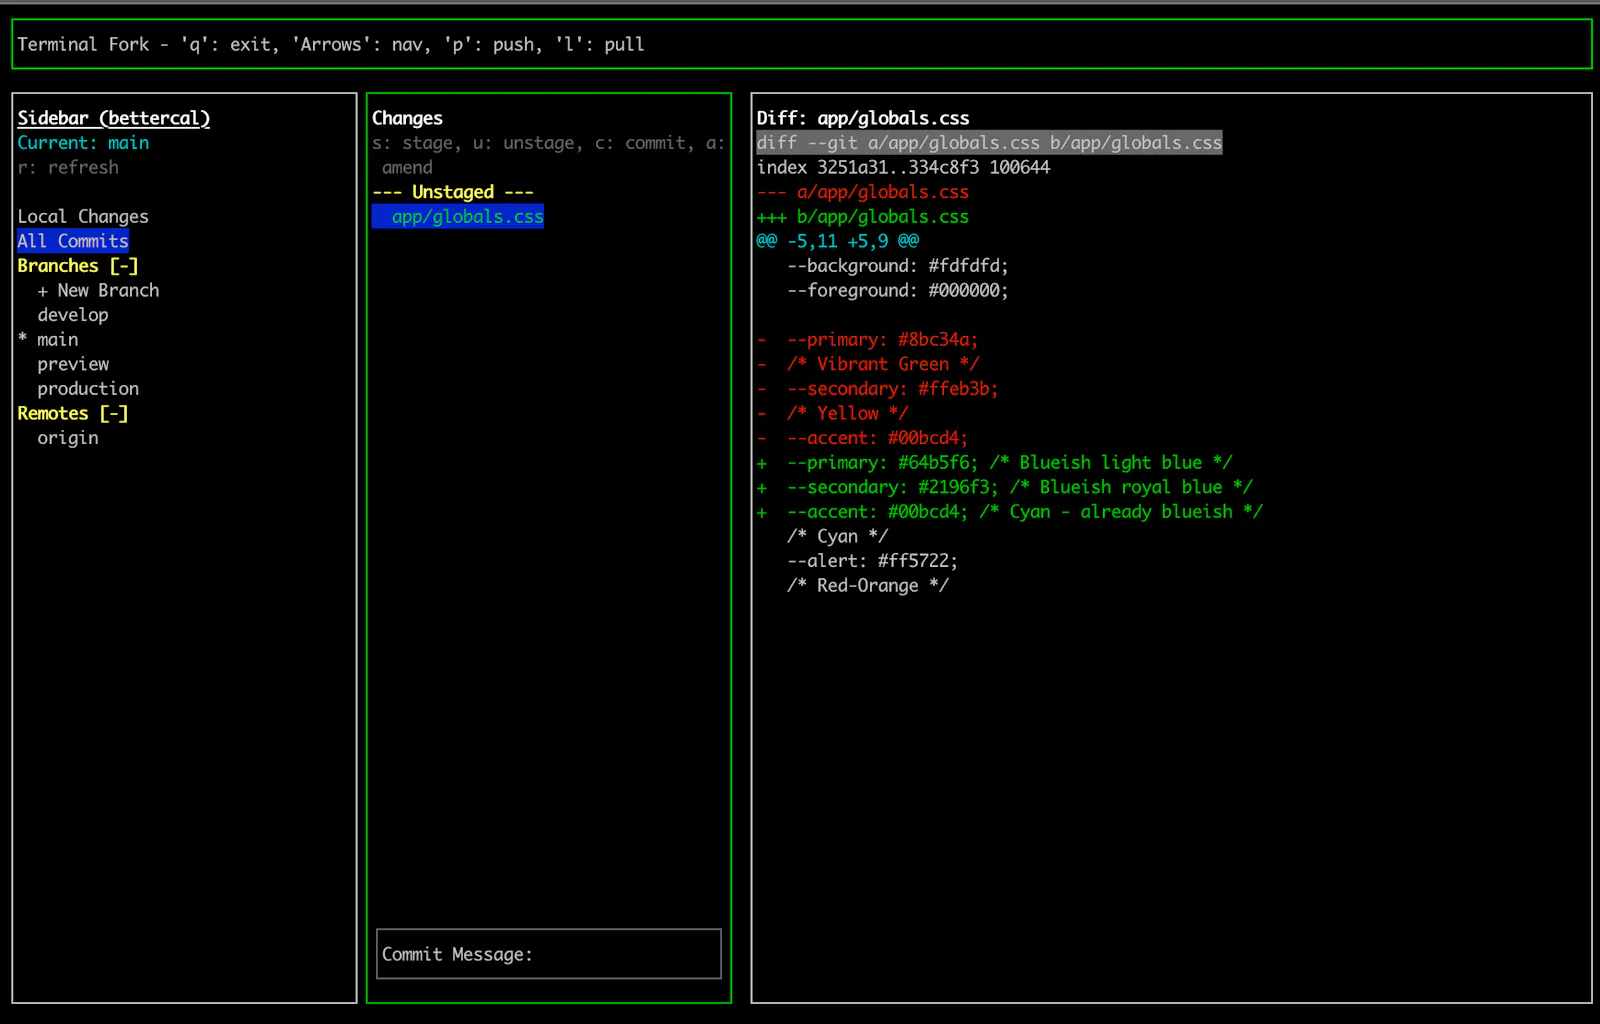Viewport: 1600px width, 1024px height.
Task: Select All Commits in sidebar
Action: 73,241
